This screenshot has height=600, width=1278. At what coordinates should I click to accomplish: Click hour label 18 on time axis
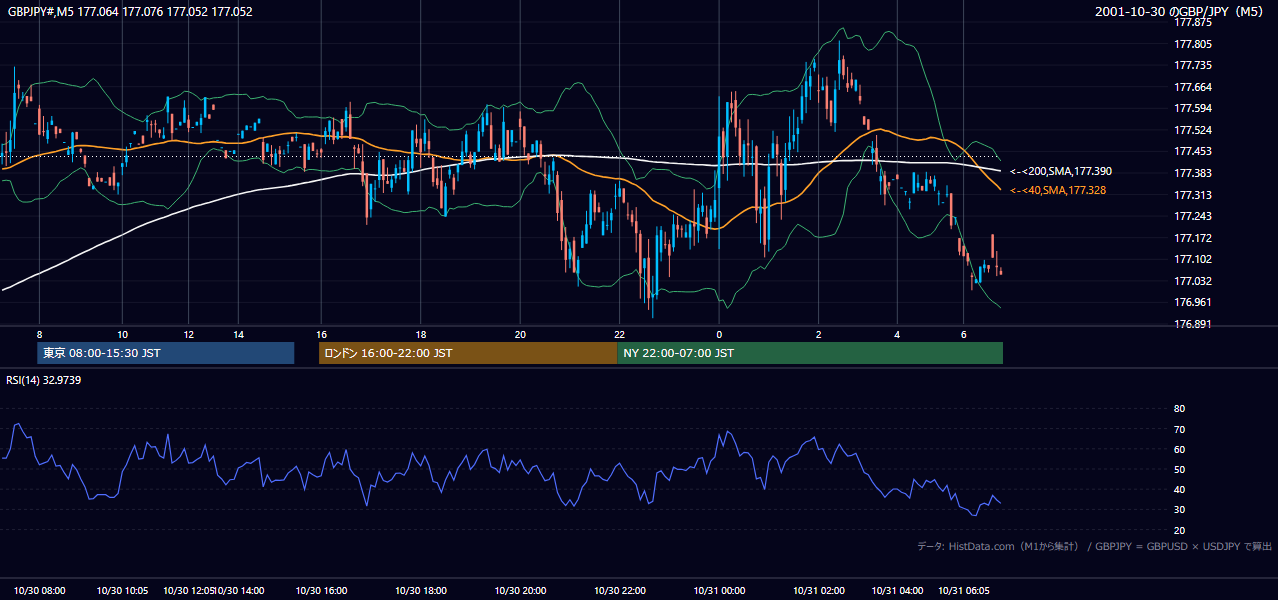[421, 335]
